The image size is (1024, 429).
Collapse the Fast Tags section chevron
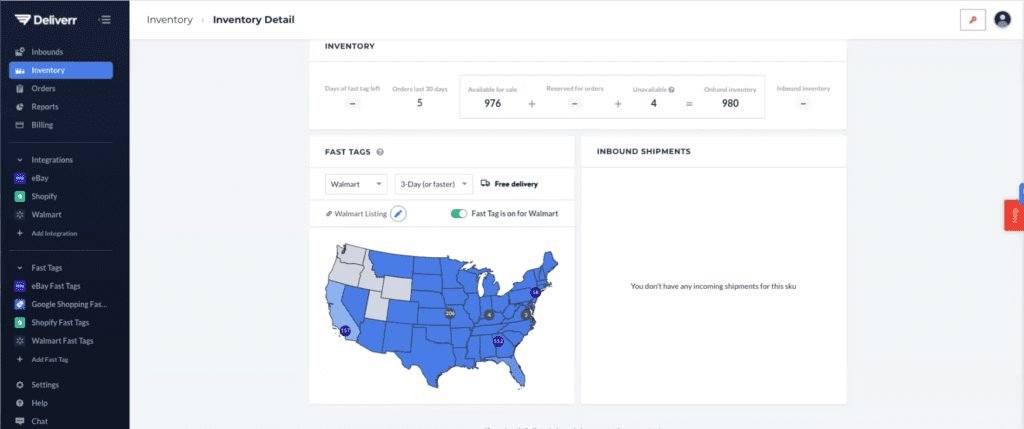(x=20, y=268)
